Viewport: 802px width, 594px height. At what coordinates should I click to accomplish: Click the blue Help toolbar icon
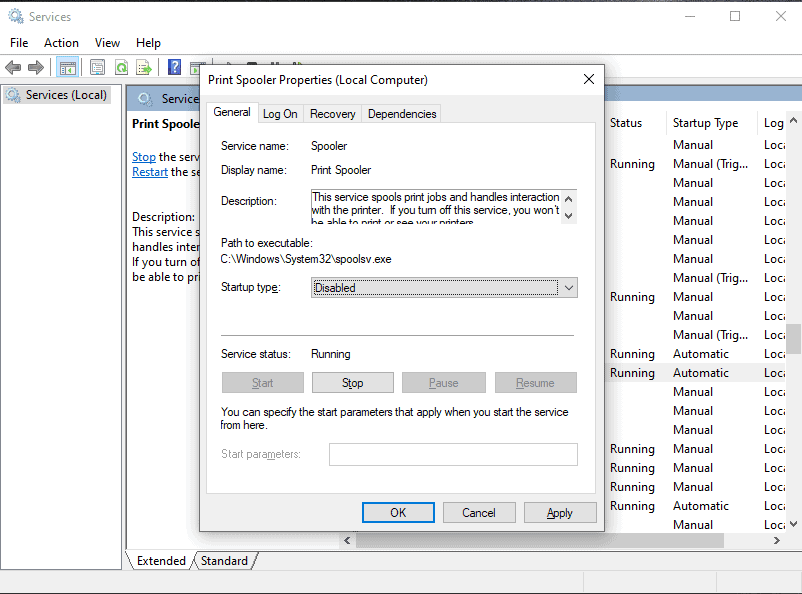(x=174, y=68)
